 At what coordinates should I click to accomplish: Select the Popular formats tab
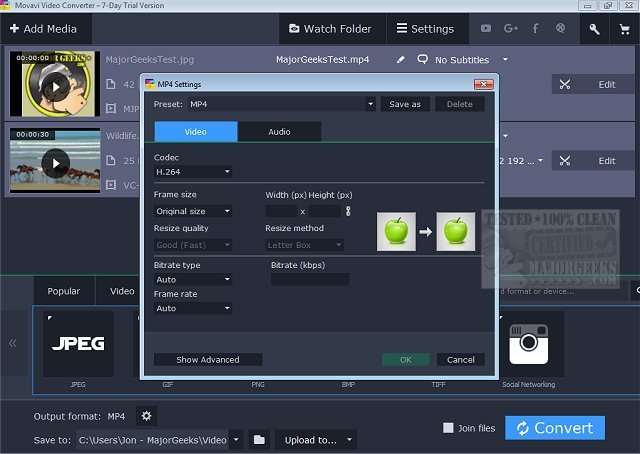[64, 291]
